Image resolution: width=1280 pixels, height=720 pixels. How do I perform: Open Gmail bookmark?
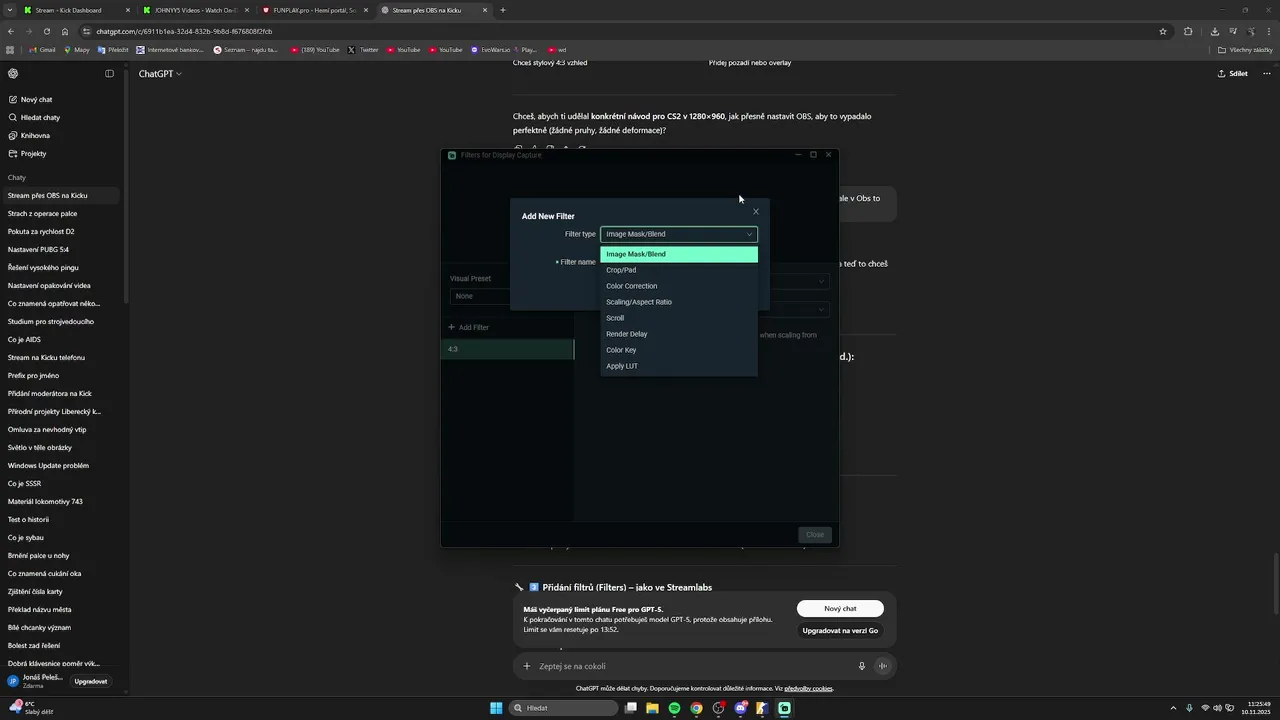tap(41, 49)
